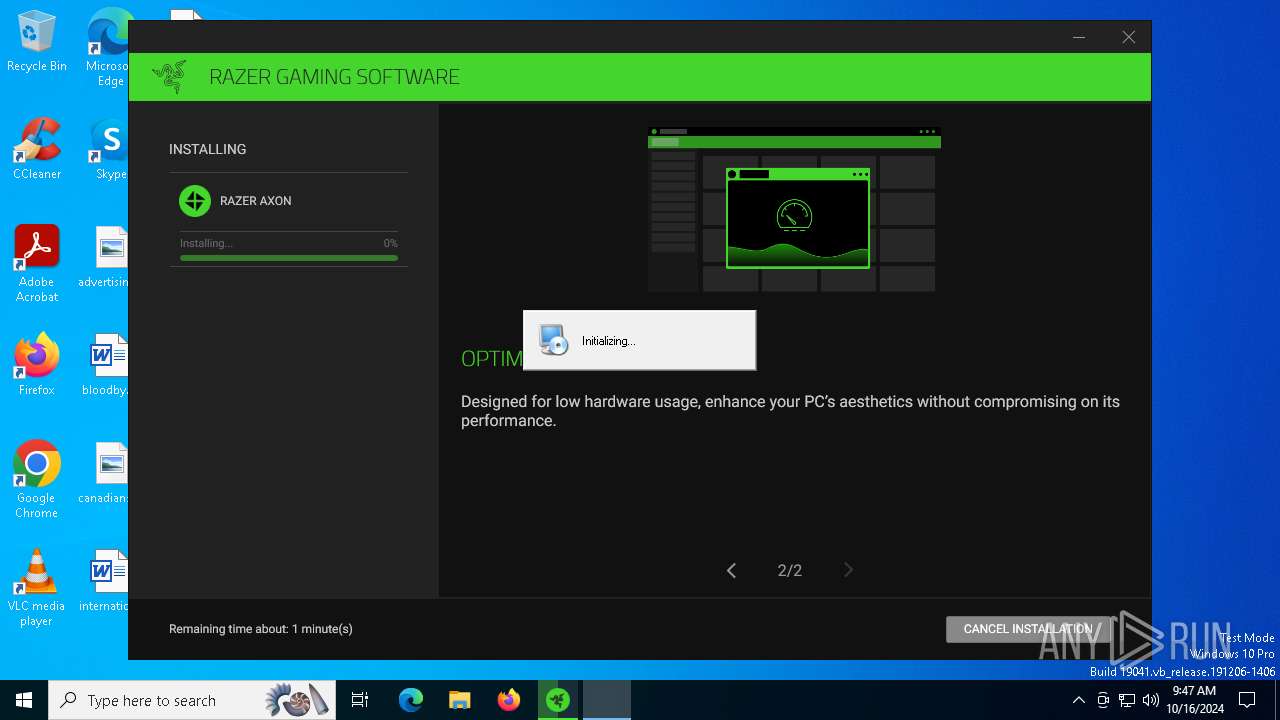The width and height of the screenshot is (1280, 720).
Task: Open the notification center
Action: pos(1247,700)
